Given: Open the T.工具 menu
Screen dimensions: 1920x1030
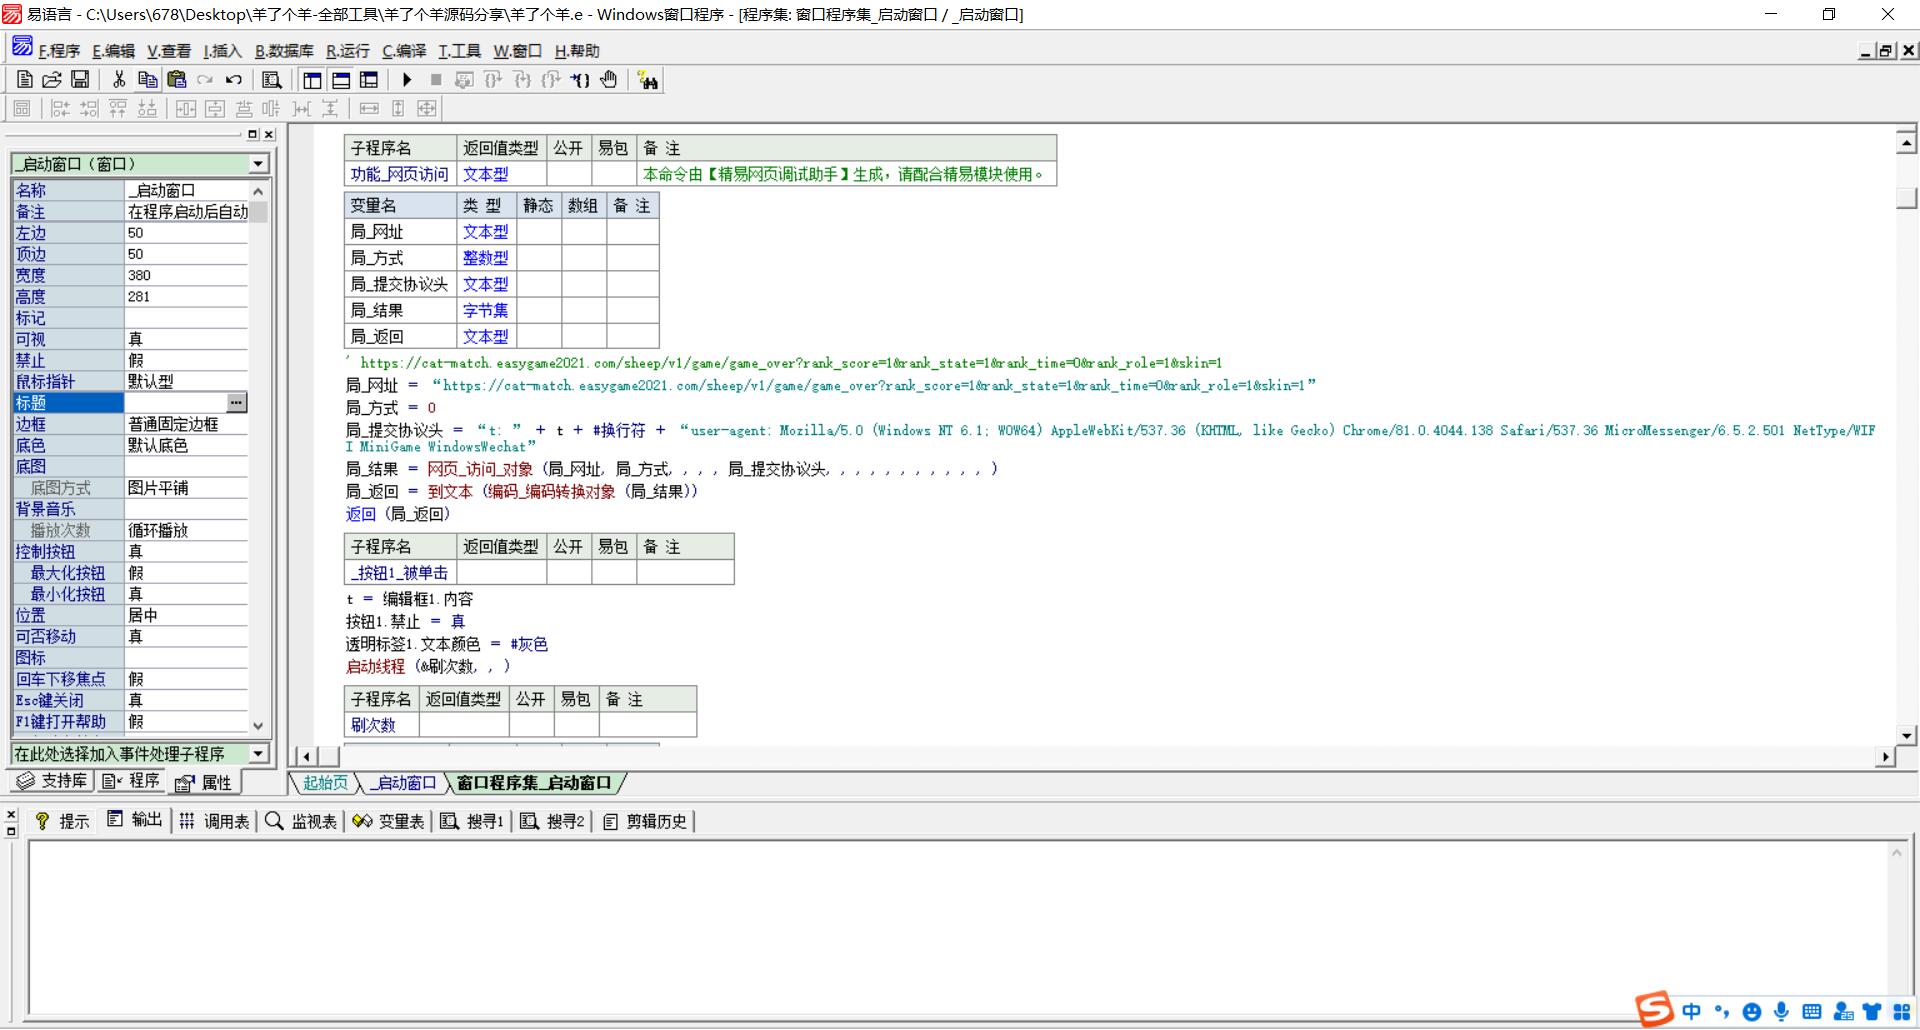Looking at the screenshot, I should tap(459, 51).
